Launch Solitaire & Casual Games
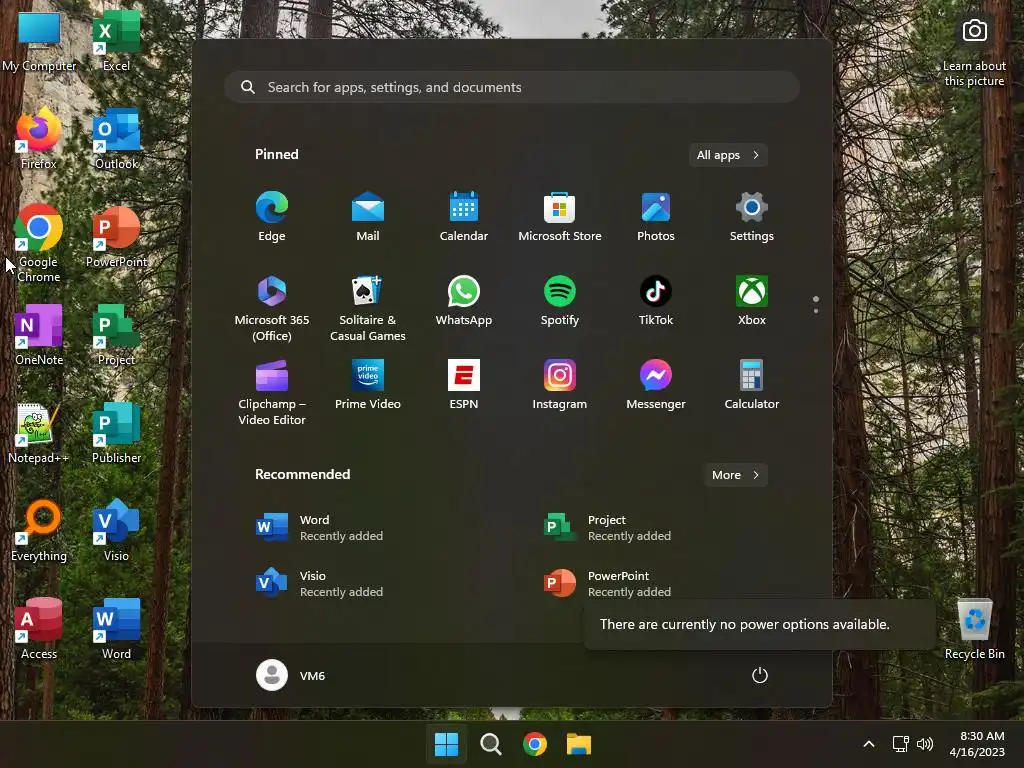The image size is (1024, 768). (x=368, y=309)
